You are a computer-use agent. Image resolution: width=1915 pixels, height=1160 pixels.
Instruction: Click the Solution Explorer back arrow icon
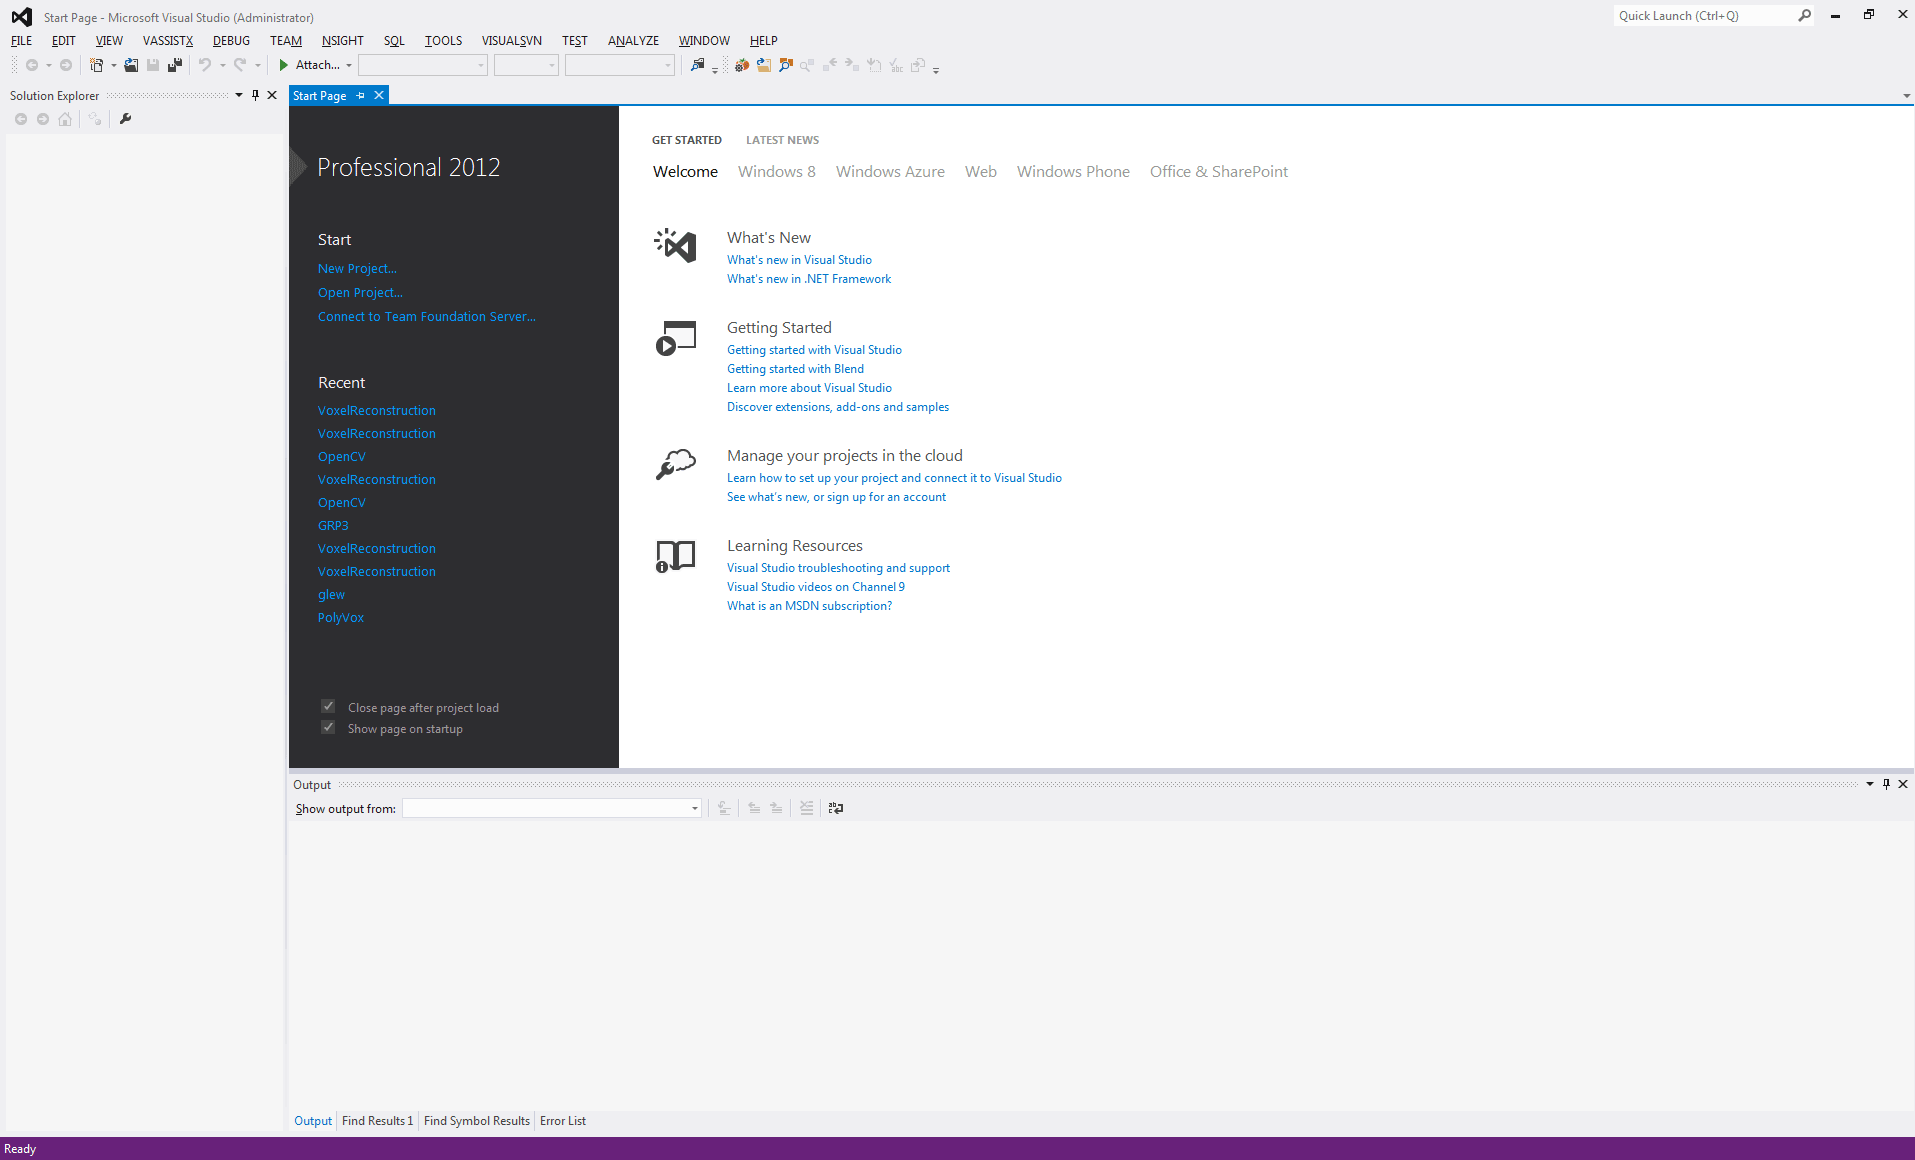click(21, 119)
